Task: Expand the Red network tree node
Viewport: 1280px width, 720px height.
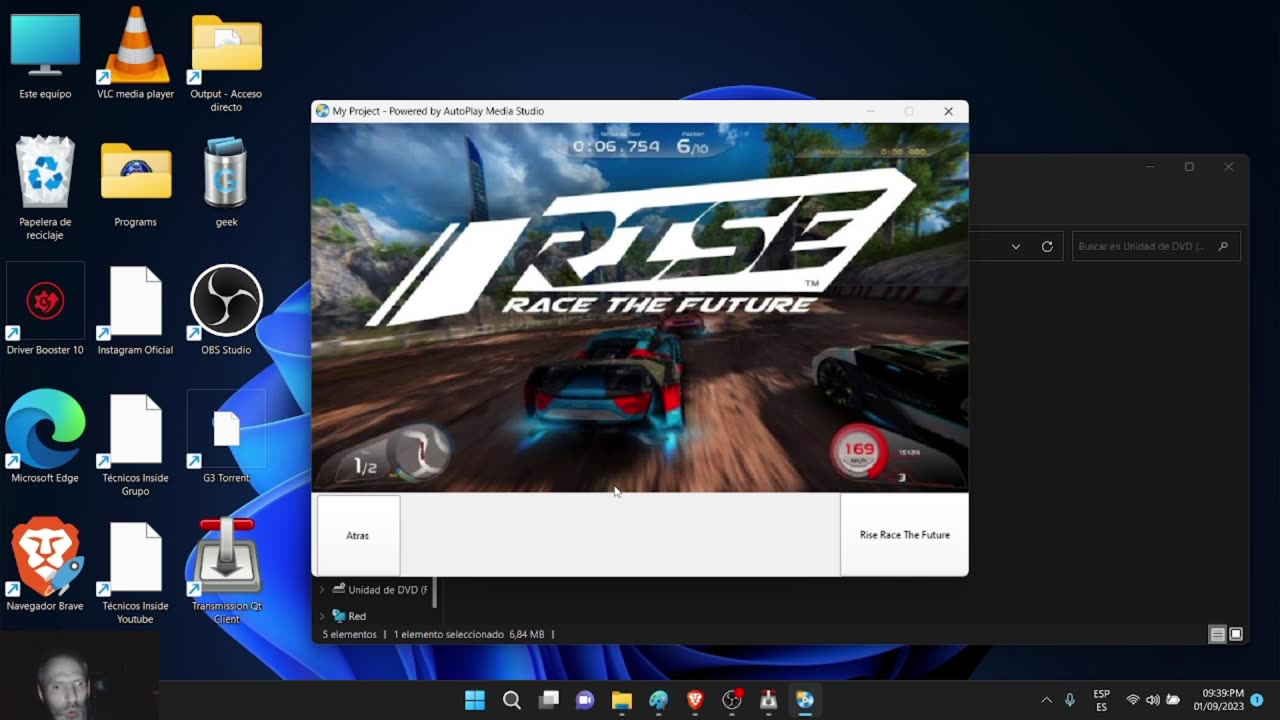Action: (x=322, y=616)
